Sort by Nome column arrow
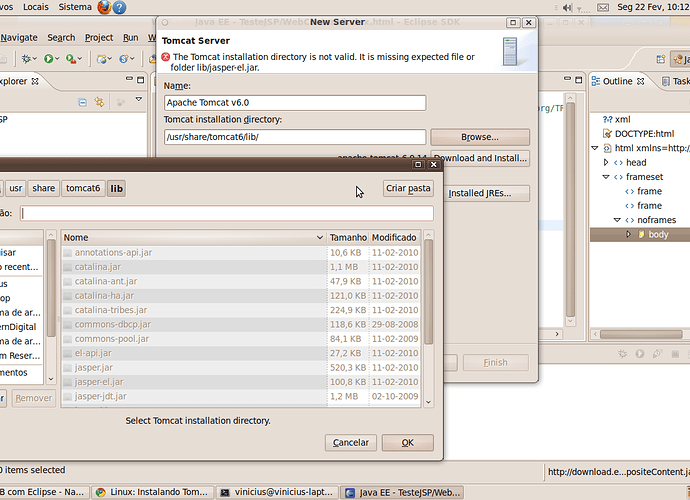This screenshot has width=690, height=500. (320, 238)
